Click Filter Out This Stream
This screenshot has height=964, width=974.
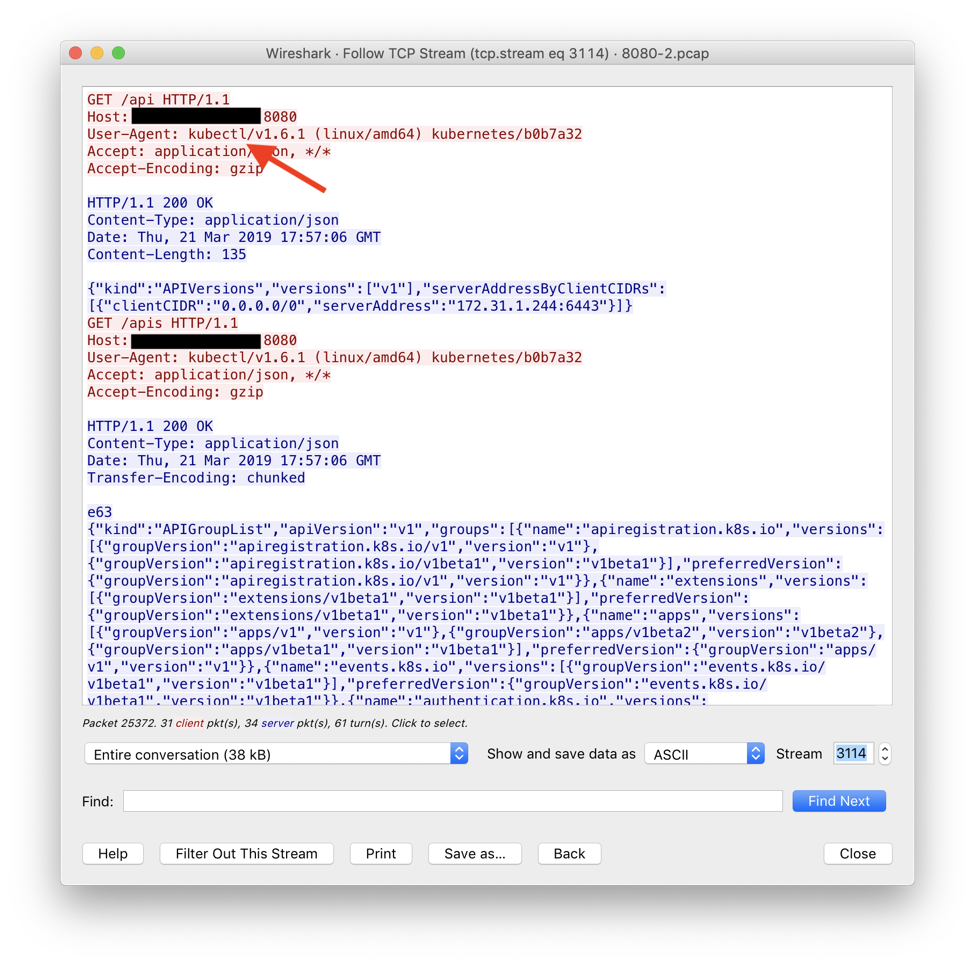(246, 854)
